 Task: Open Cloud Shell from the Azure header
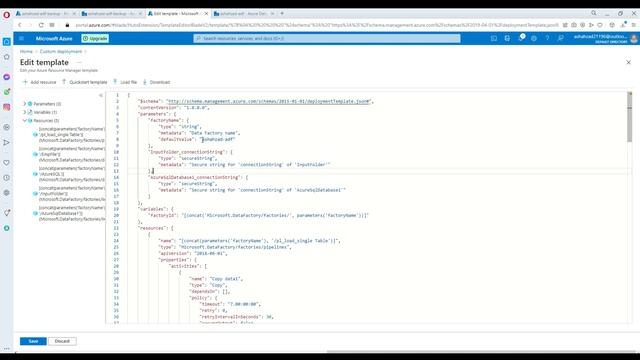click(x=494, y=38)
